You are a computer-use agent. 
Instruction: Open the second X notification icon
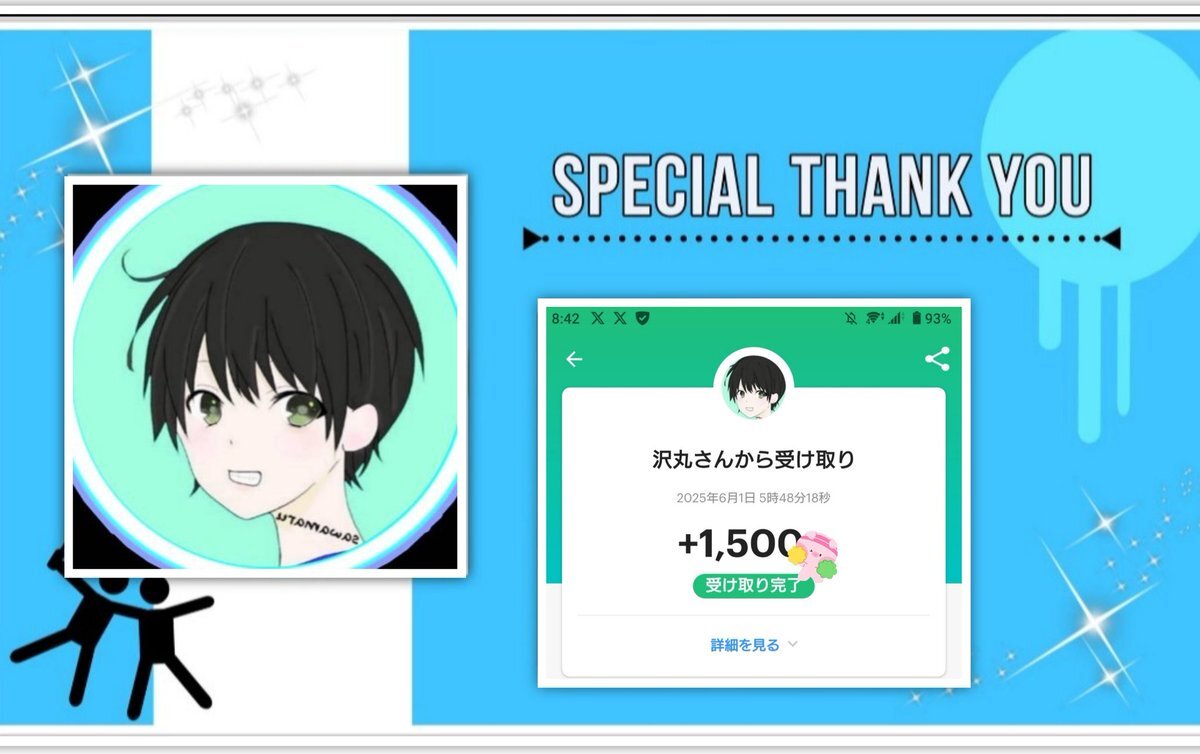pos(620,318)
